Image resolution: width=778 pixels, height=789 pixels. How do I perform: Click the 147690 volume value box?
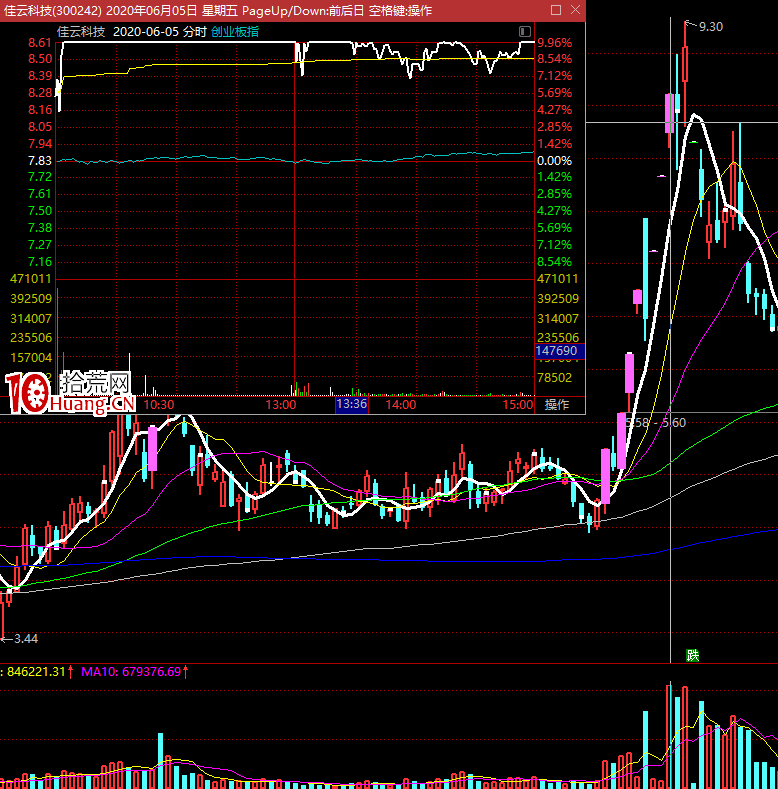(x=557, y=351)
